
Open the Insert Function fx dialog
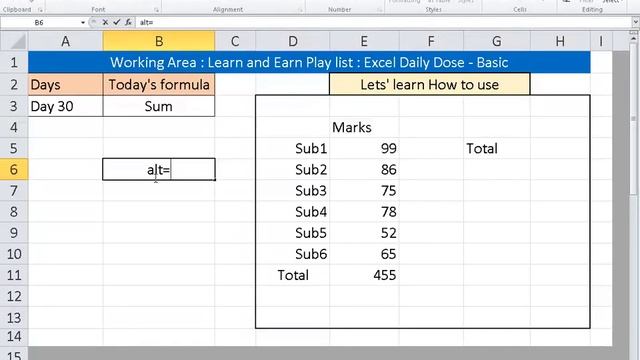click(128, 22)
